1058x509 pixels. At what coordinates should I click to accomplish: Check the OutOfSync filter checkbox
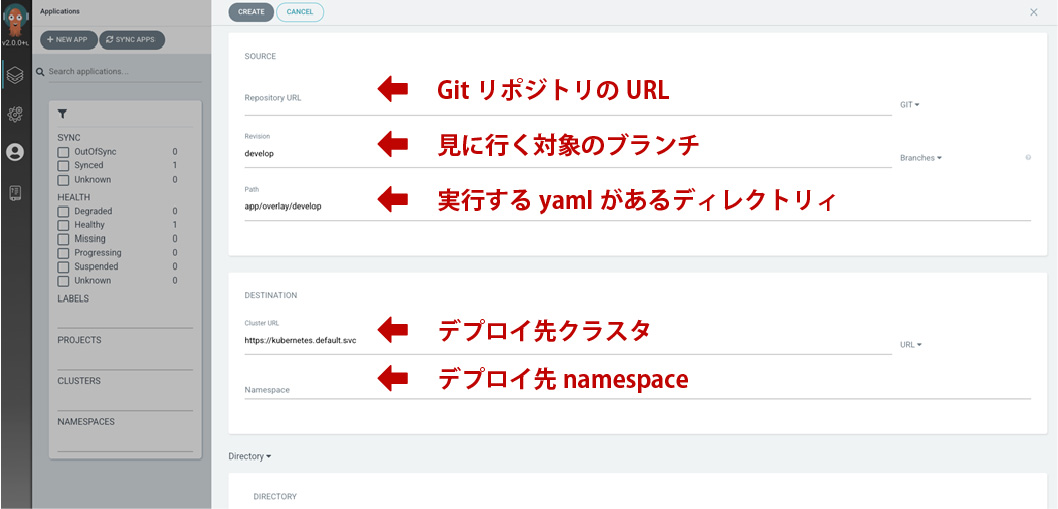[64, 152]
